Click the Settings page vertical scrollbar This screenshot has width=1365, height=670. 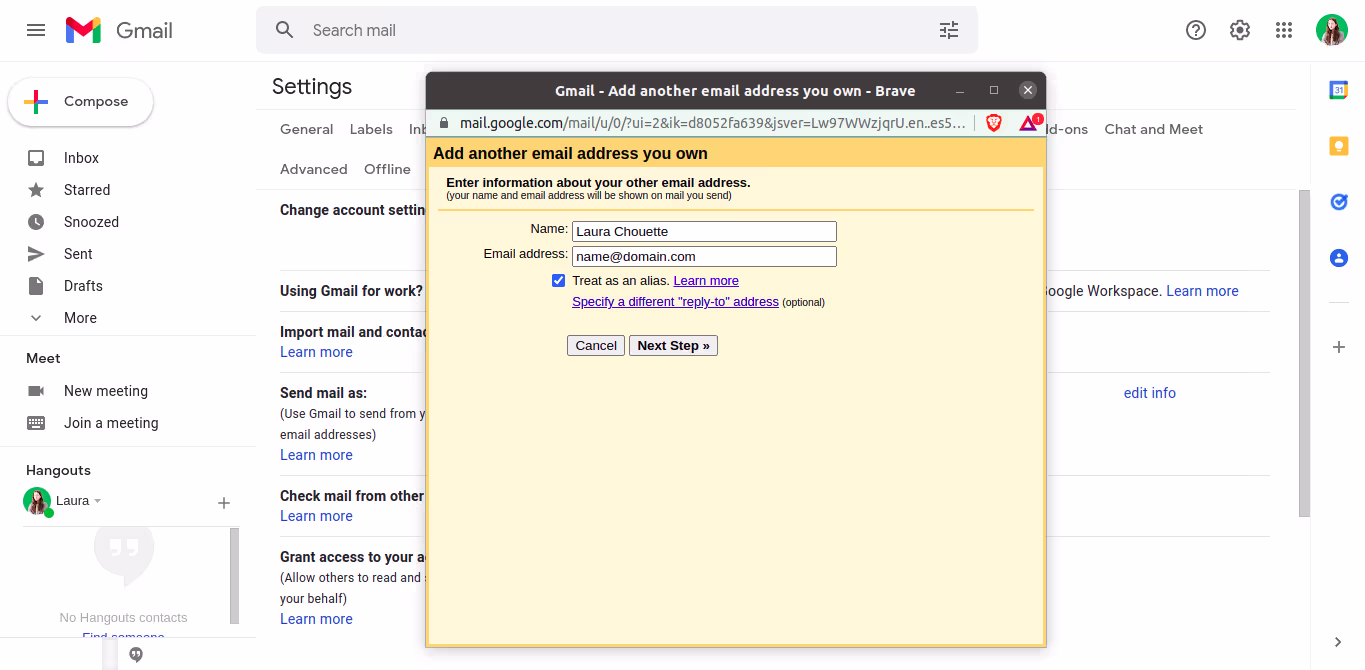click(1304, 353)
